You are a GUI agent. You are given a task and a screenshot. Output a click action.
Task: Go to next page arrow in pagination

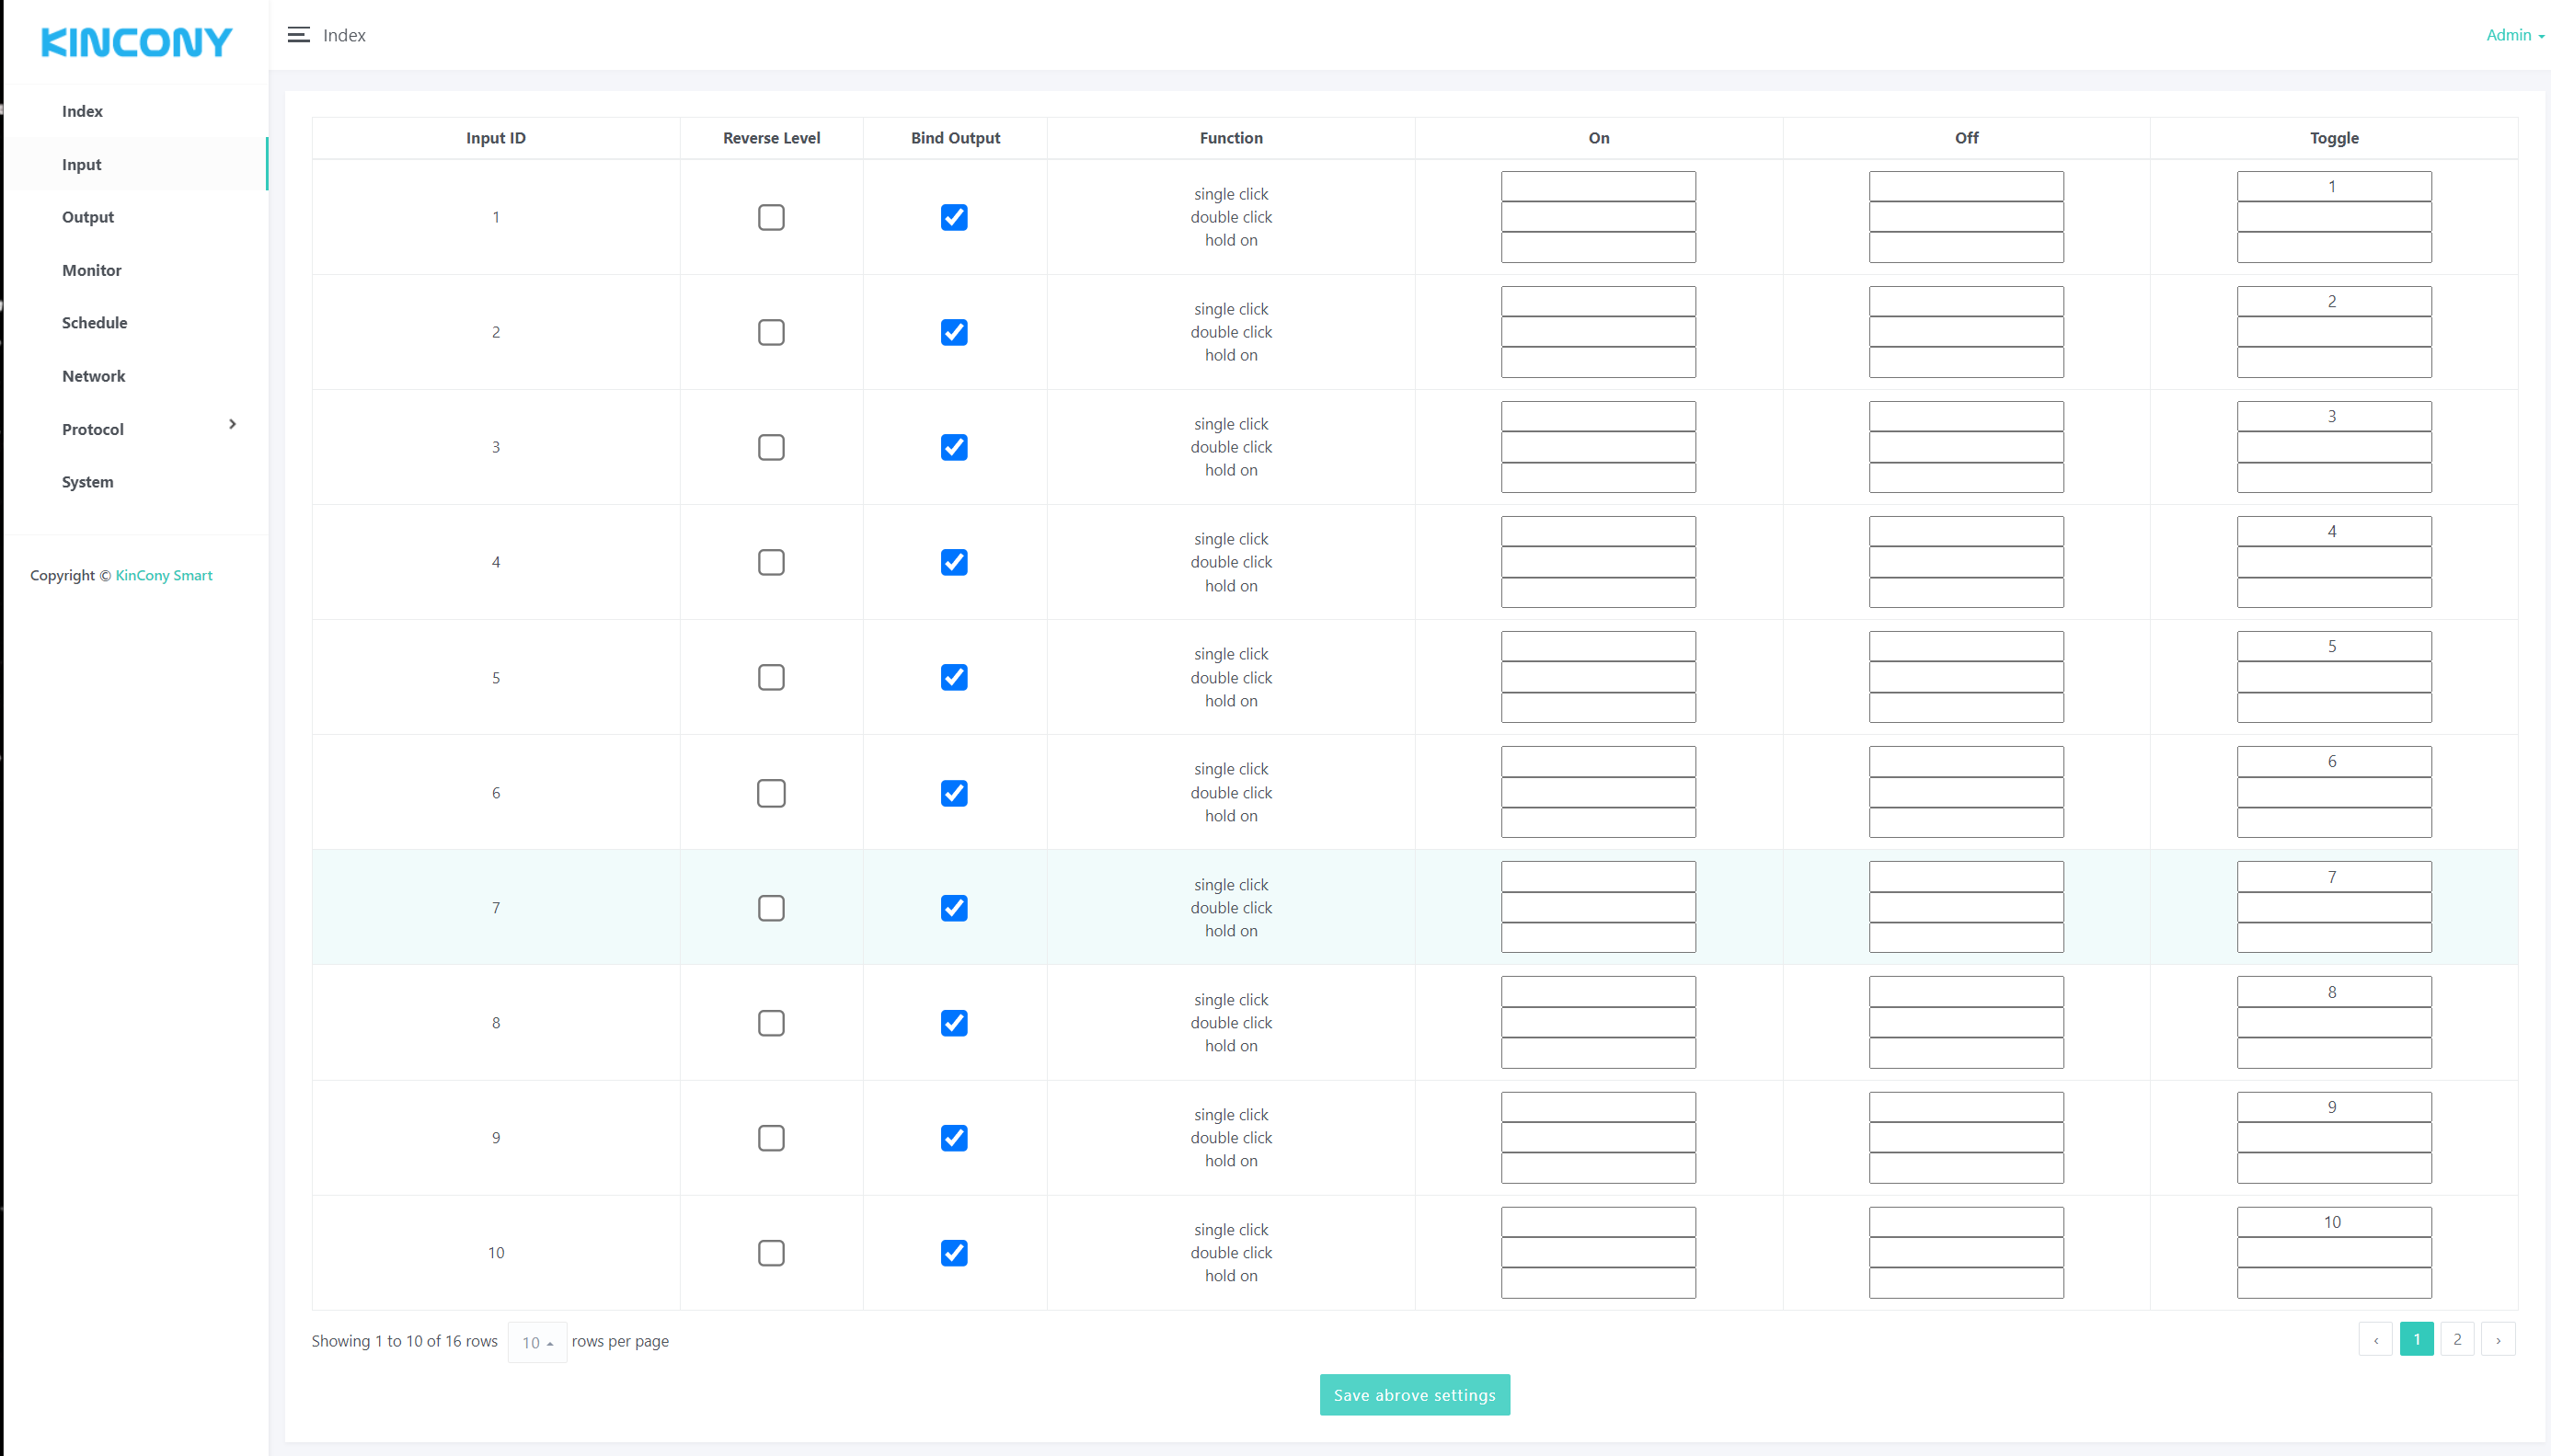pos(2498,1340)
